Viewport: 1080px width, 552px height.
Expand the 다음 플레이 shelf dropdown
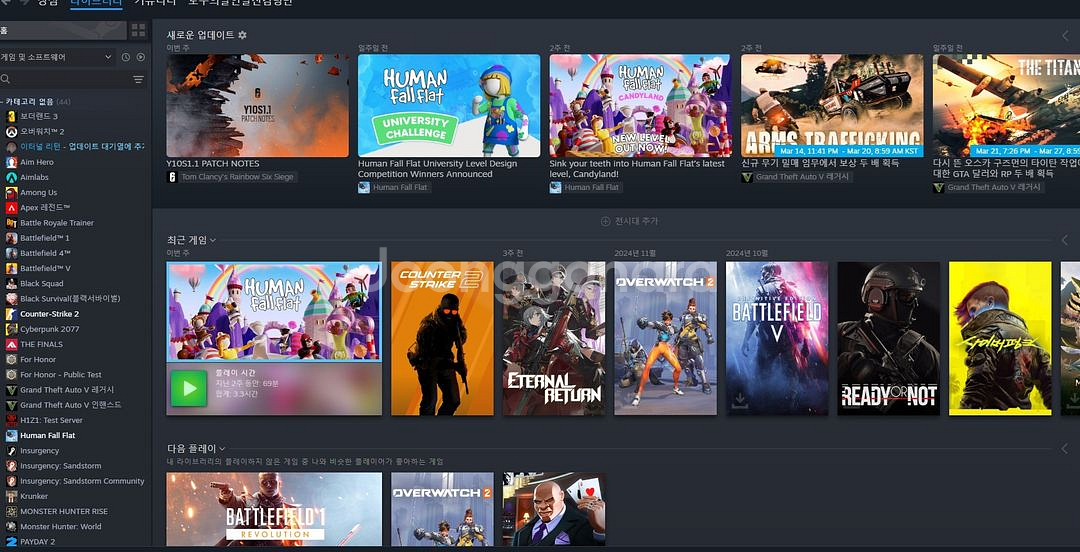(x=222, y=449)
